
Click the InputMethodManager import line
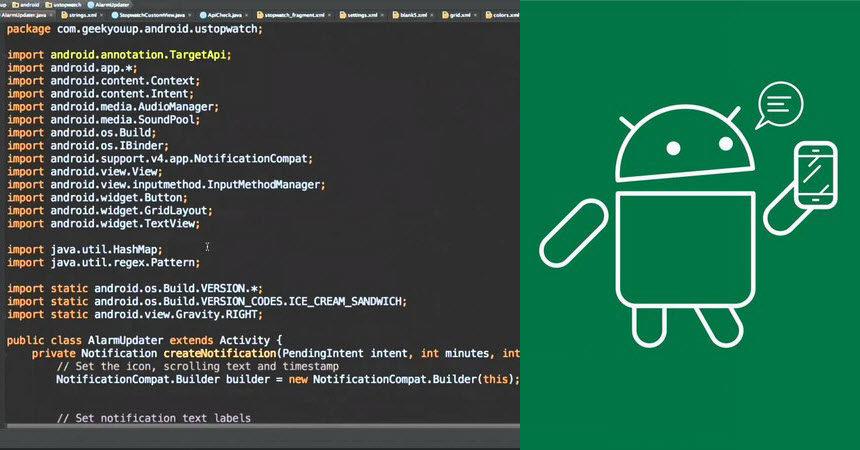pos(166,185)
